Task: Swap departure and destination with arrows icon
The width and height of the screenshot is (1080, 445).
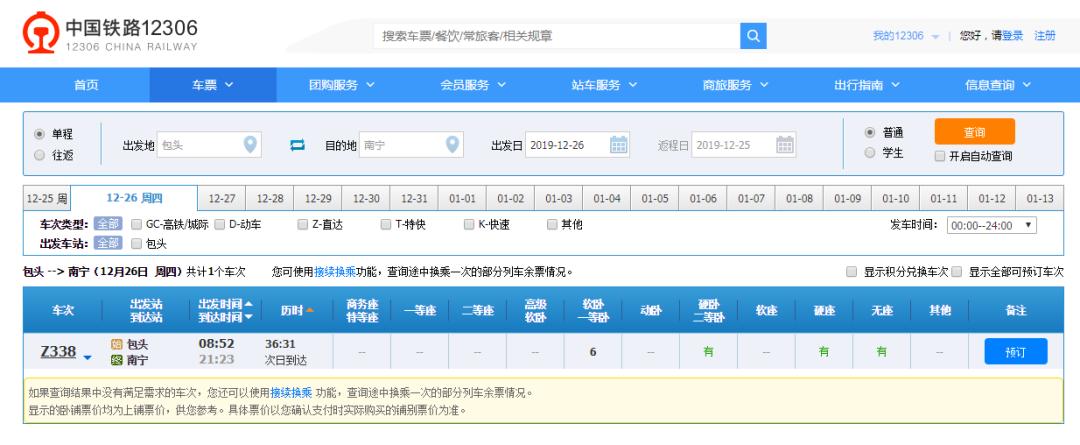Action: point(297,145)
